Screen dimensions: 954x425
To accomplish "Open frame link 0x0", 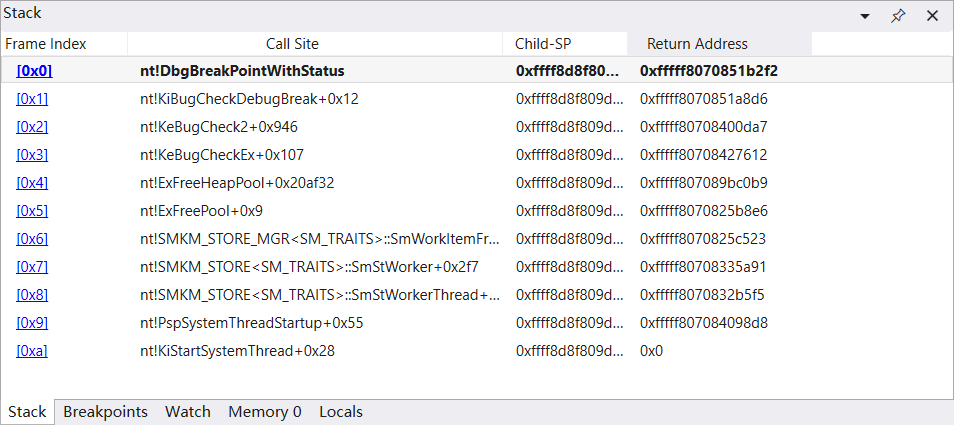I will pyautogui.click(x=34, y=71).
